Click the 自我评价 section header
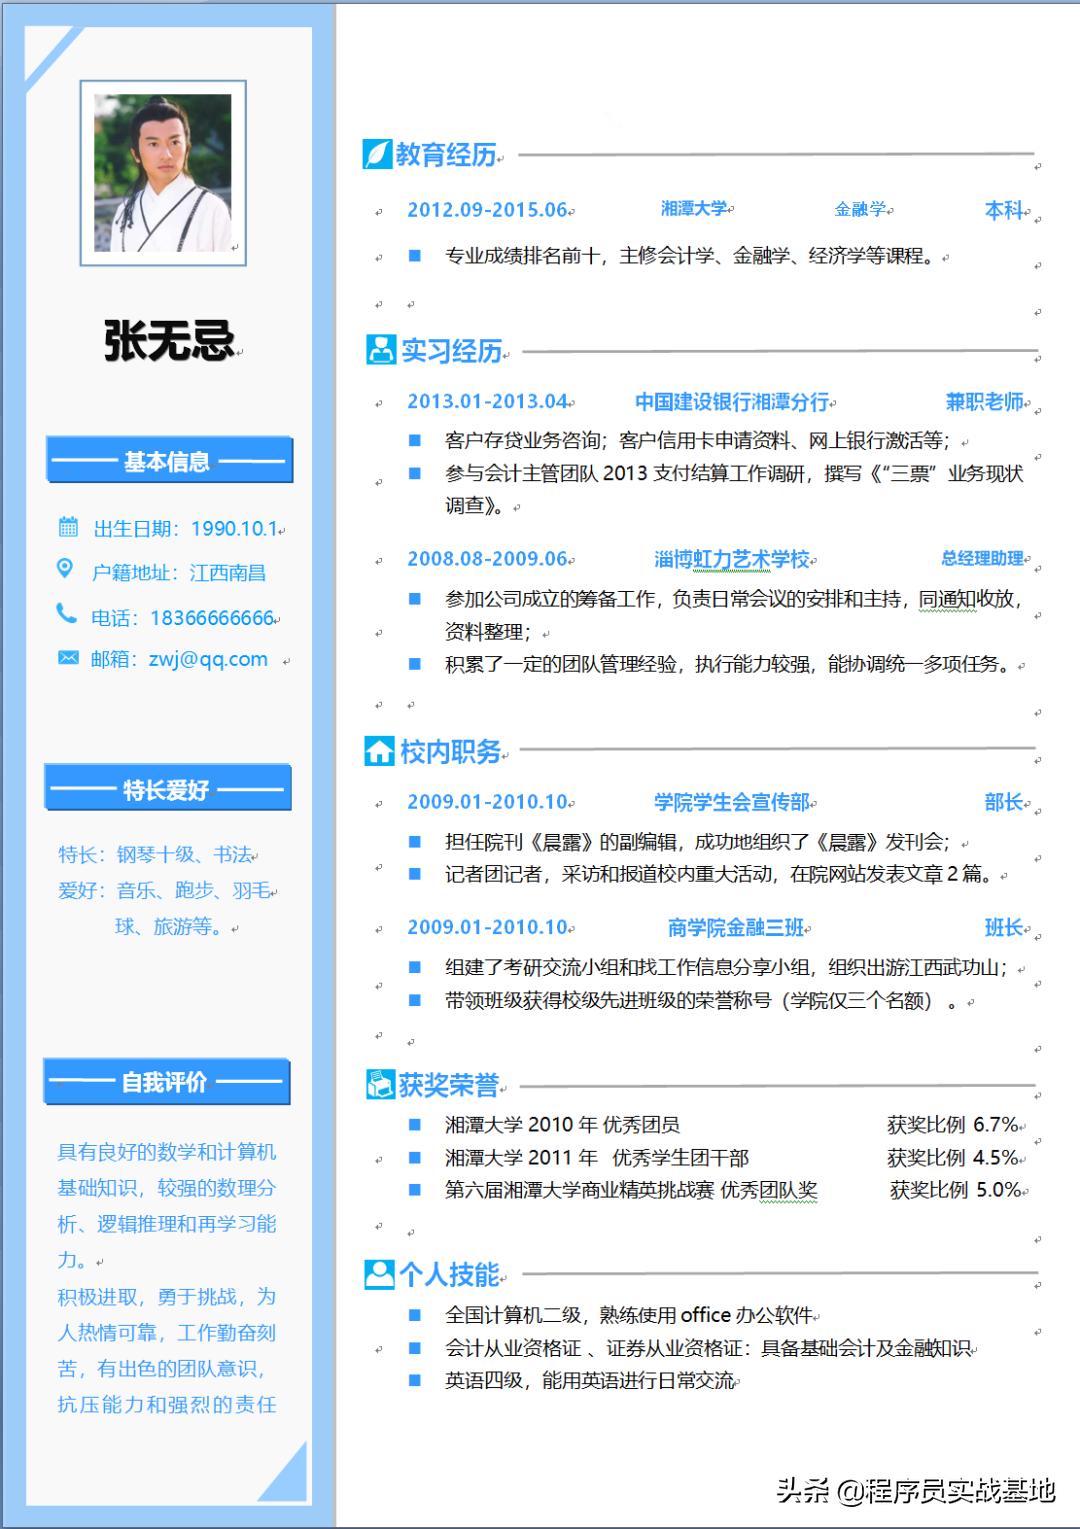 tap(167, 1081)
